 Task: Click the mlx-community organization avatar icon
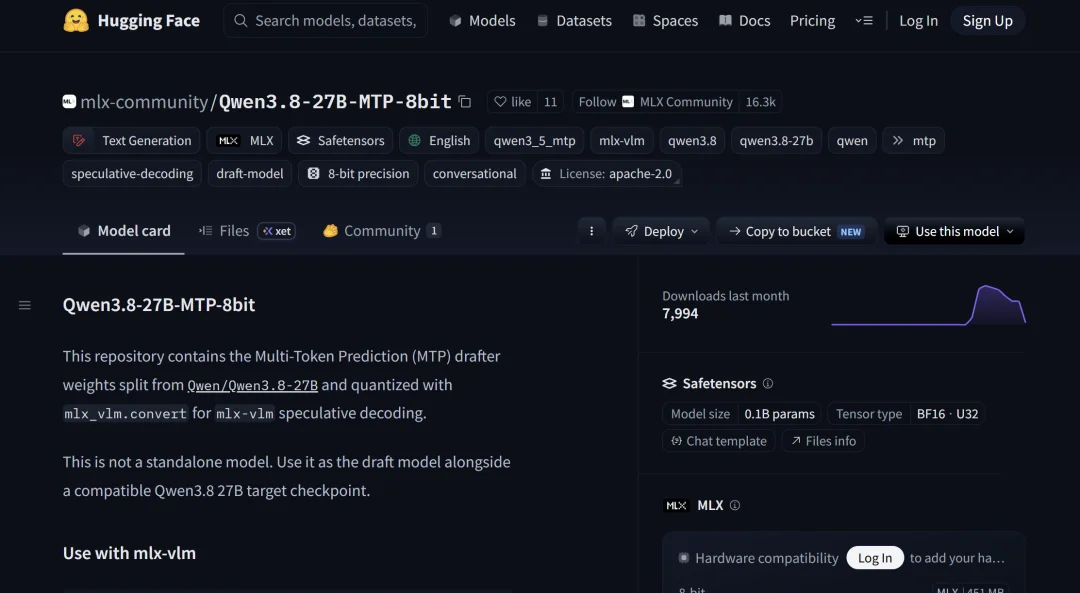click(69, 102)
